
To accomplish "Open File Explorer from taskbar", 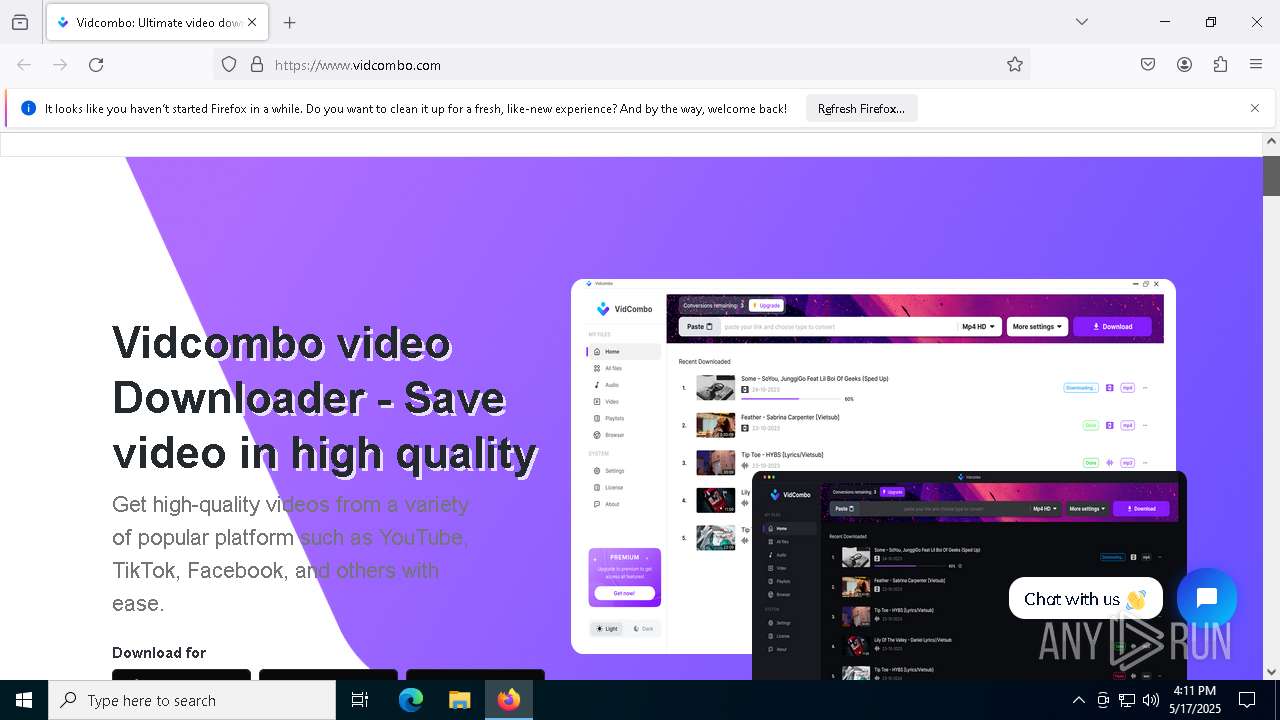I will [x=460, y=700].
